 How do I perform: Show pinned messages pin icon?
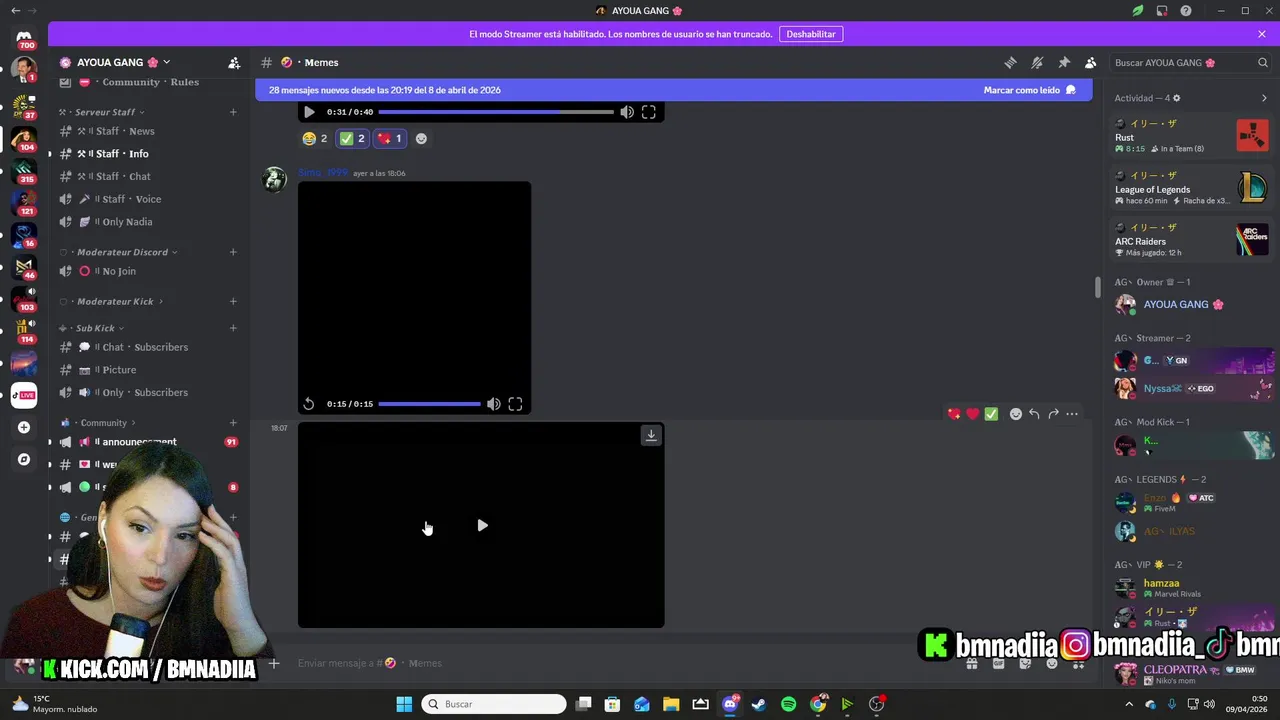(x=1064, y=62)
